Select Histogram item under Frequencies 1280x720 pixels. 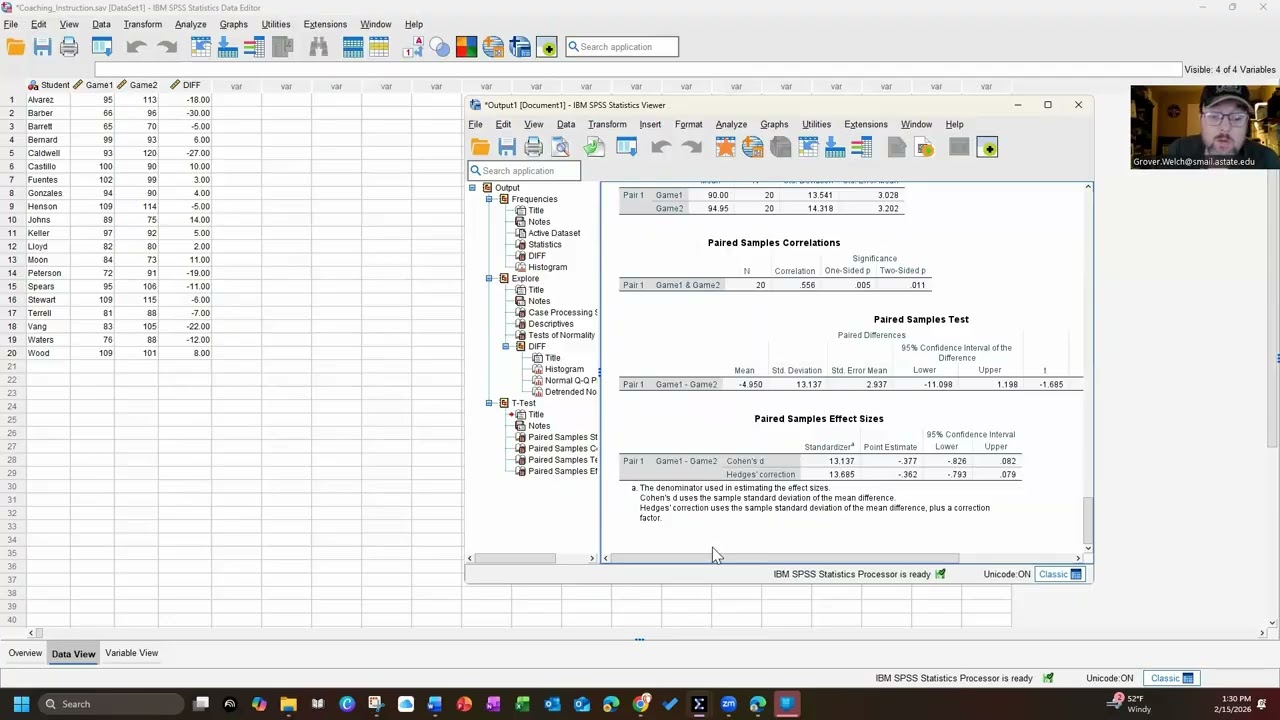pyautogui.click(x=547, y=267)
